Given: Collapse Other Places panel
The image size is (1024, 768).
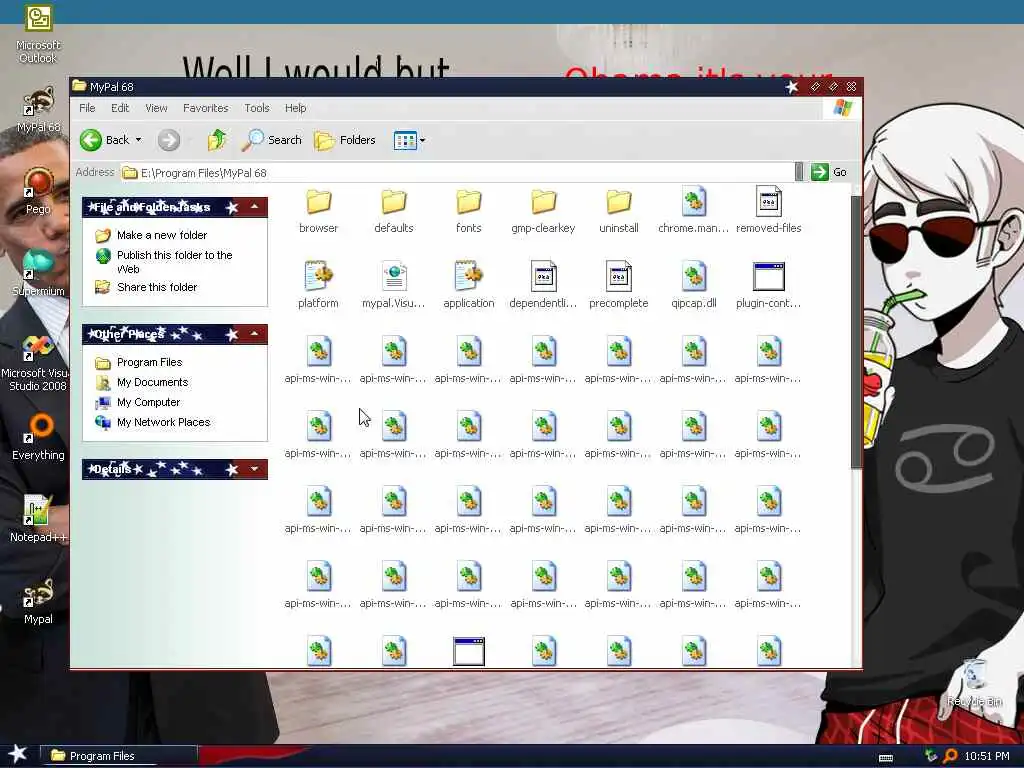Looking at the screenshot, I should [x=254, y=334].
